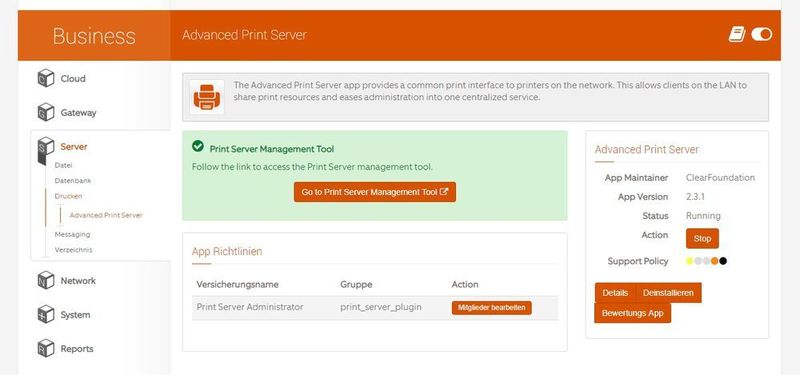Click the Versicherungsname column header

238,284
